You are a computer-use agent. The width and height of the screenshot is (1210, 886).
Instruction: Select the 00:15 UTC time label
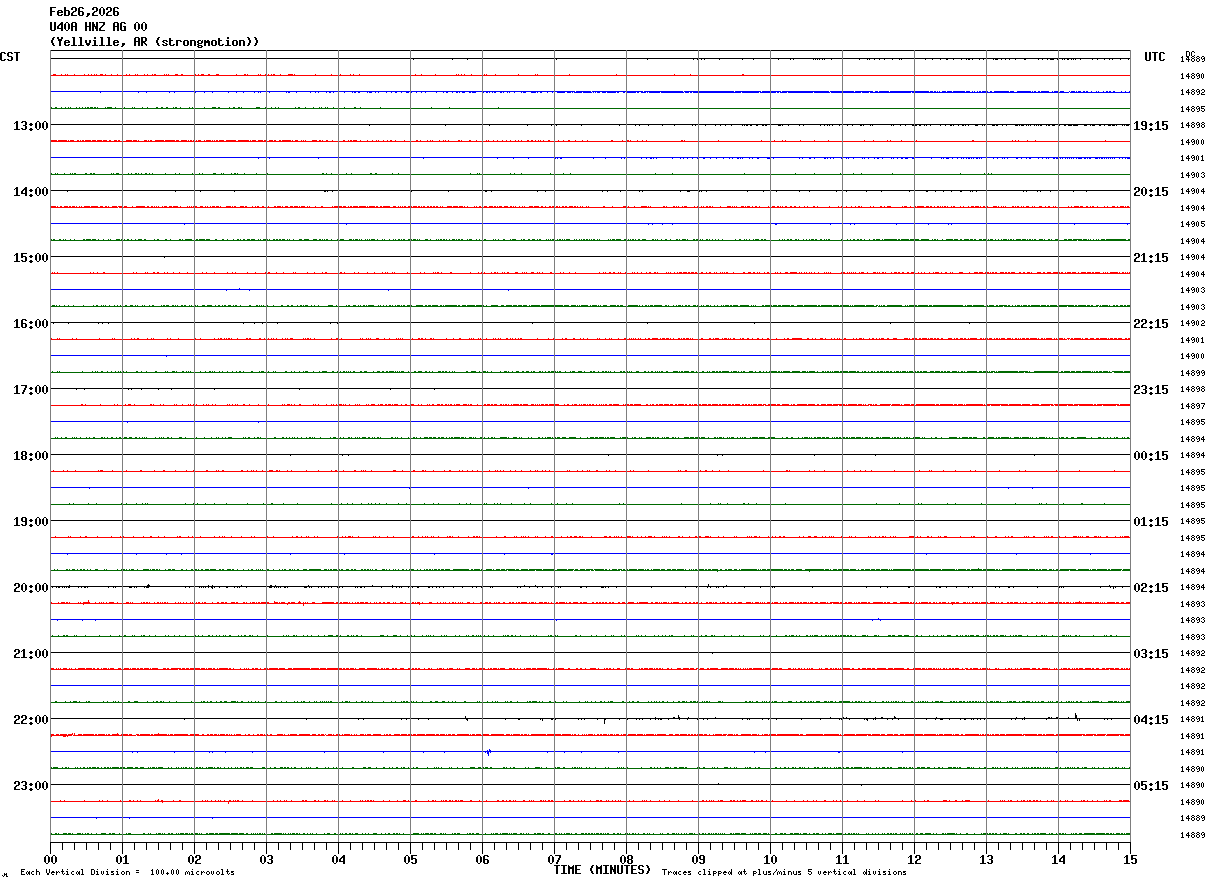1150,456
